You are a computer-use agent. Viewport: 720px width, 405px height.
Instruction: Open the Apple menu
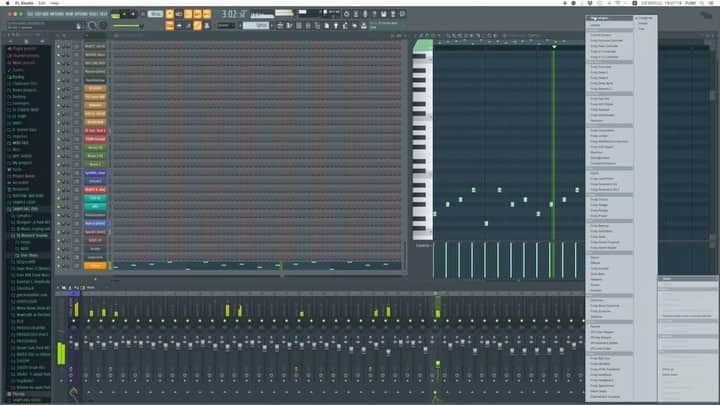click(7, 3)
